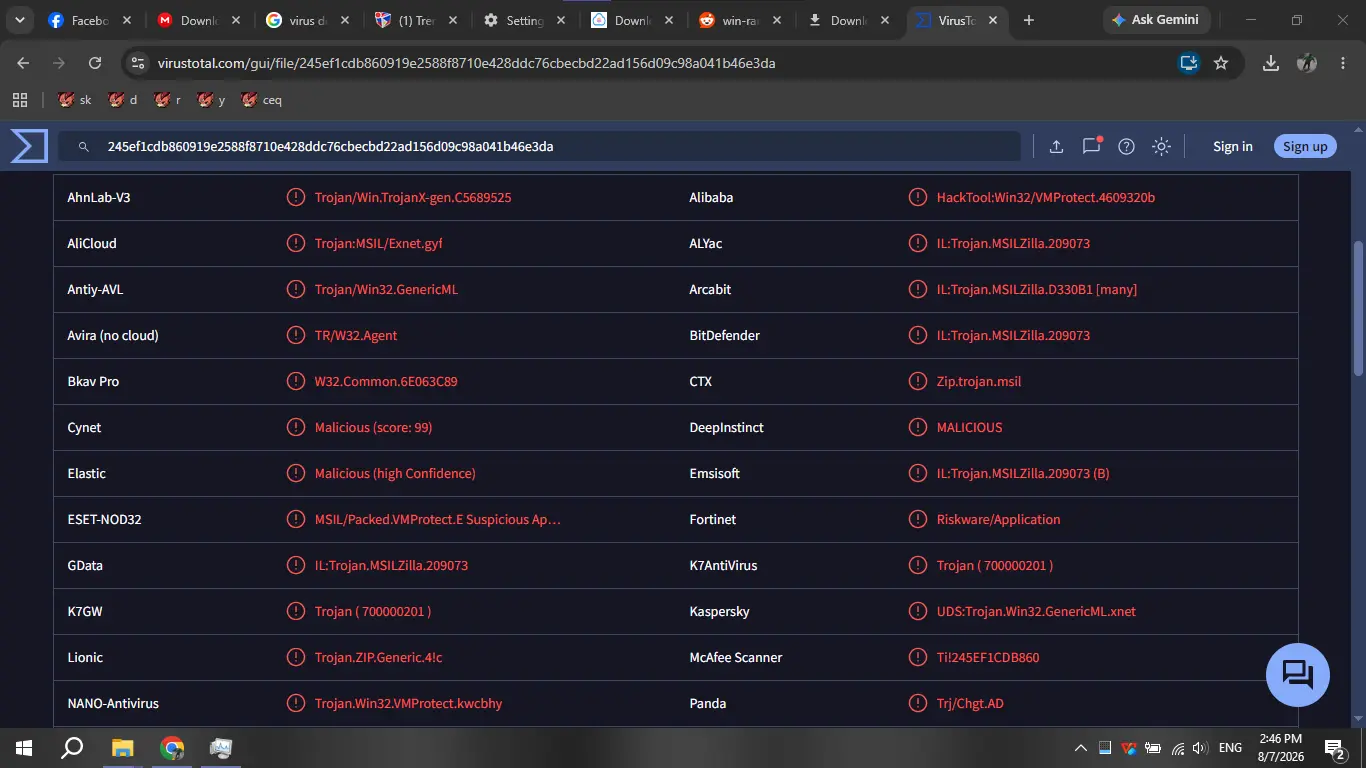The width and height of the screenshot is (1366, 768).
Task: Open the VirusTotal help icon
Action: tap(1126, 146)
